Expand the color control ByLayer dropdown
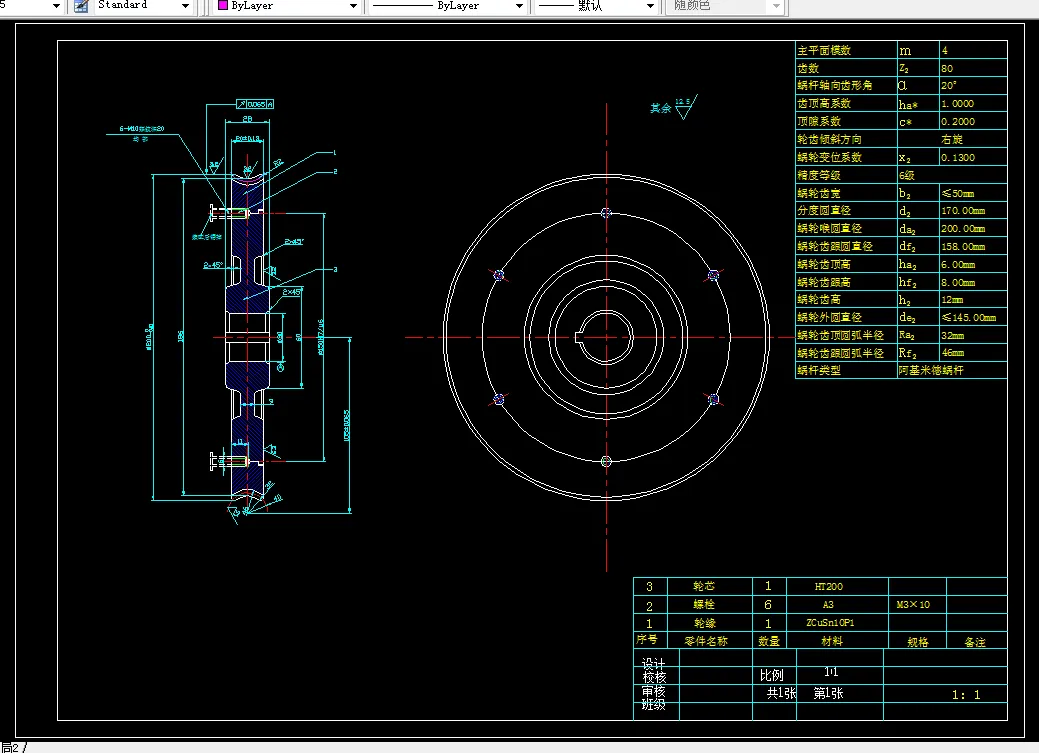The width and height of the screenshot is (1039, 753). [352, 6]
